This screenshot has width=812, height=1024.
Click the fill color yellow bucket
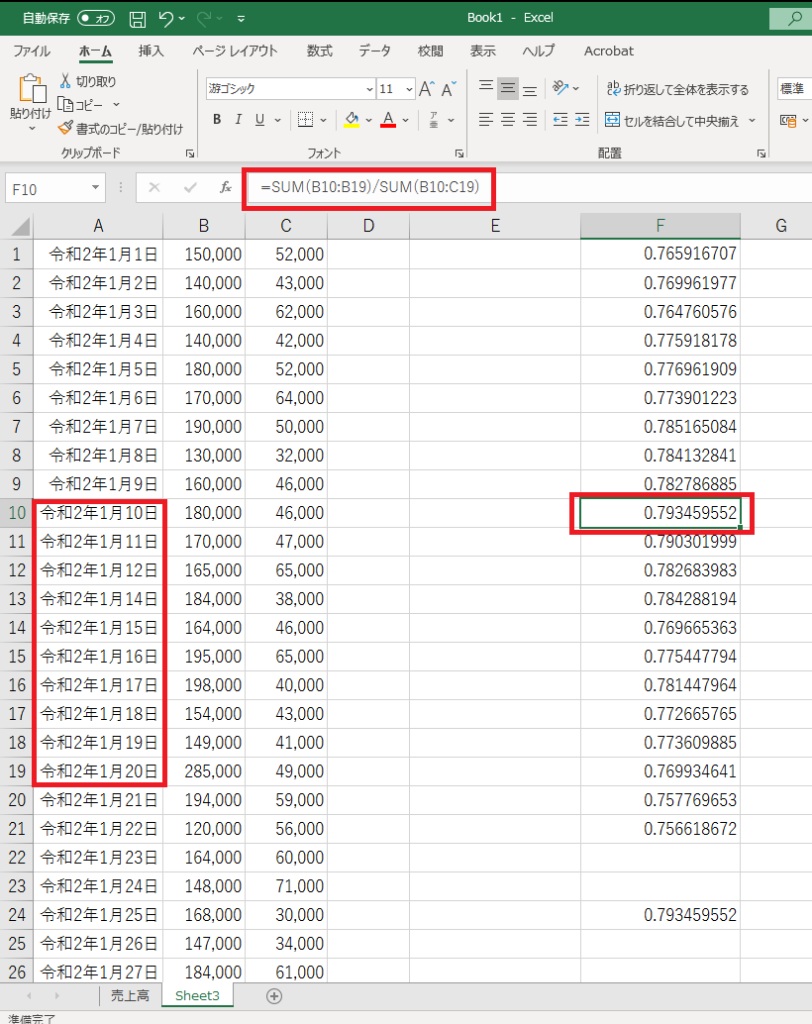point(351,120)
